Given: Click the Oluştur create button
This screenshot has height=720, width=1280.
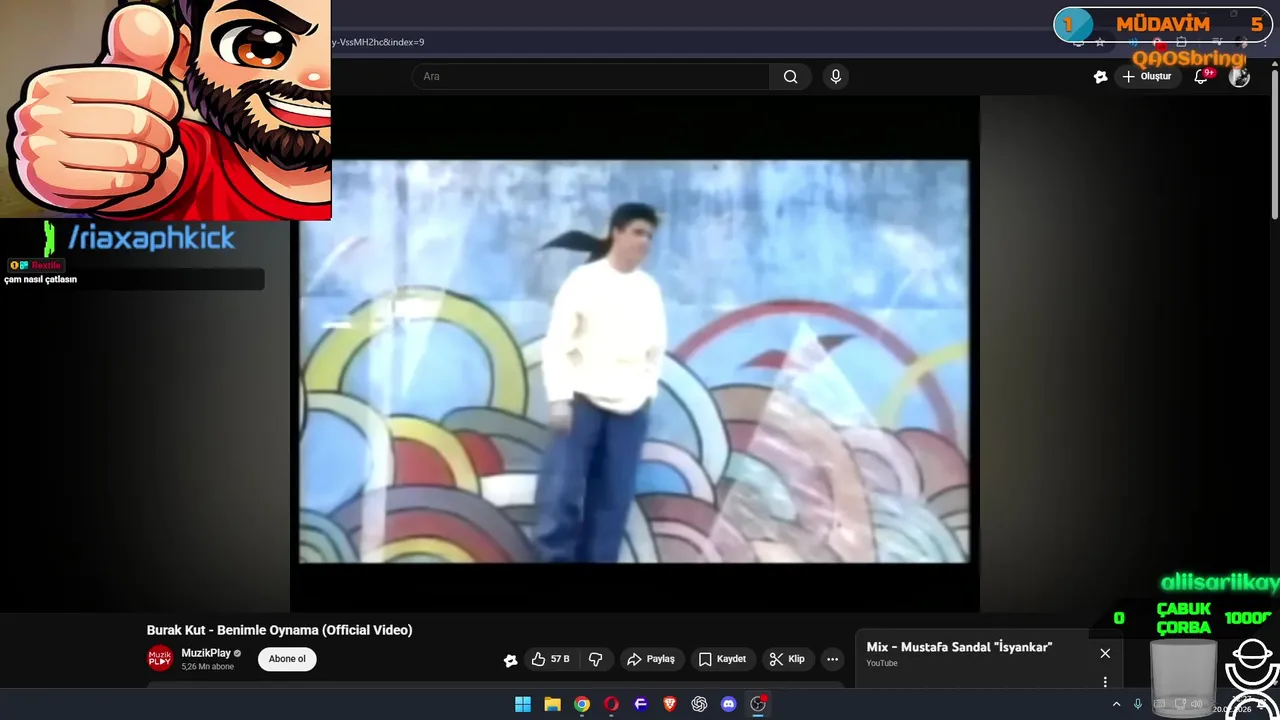Looking at the screenshot, I should pos(1147,77).
